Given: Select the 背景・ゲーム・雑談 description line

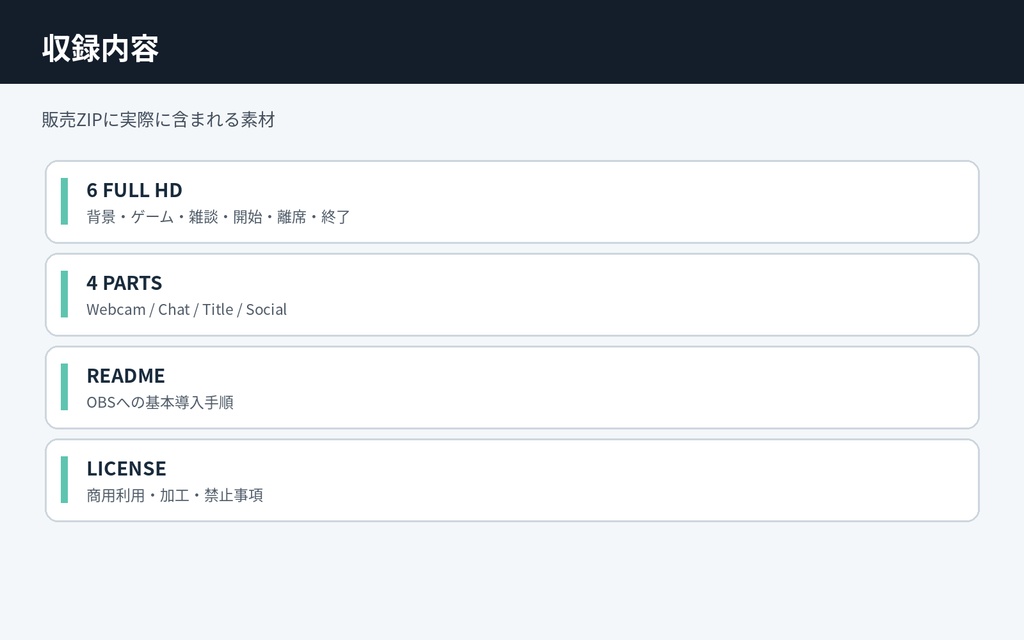Looking at the screenshot, I should [x=218, y=217].
